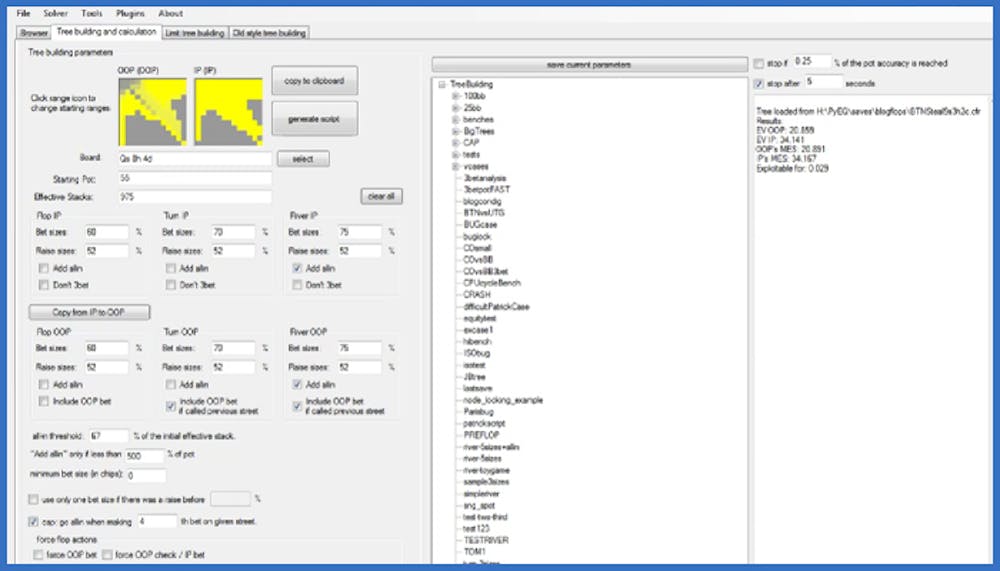The width and height of the screenshot is (1000, 571).
Task: Click the Board input field
Action: tap(195, 158)
